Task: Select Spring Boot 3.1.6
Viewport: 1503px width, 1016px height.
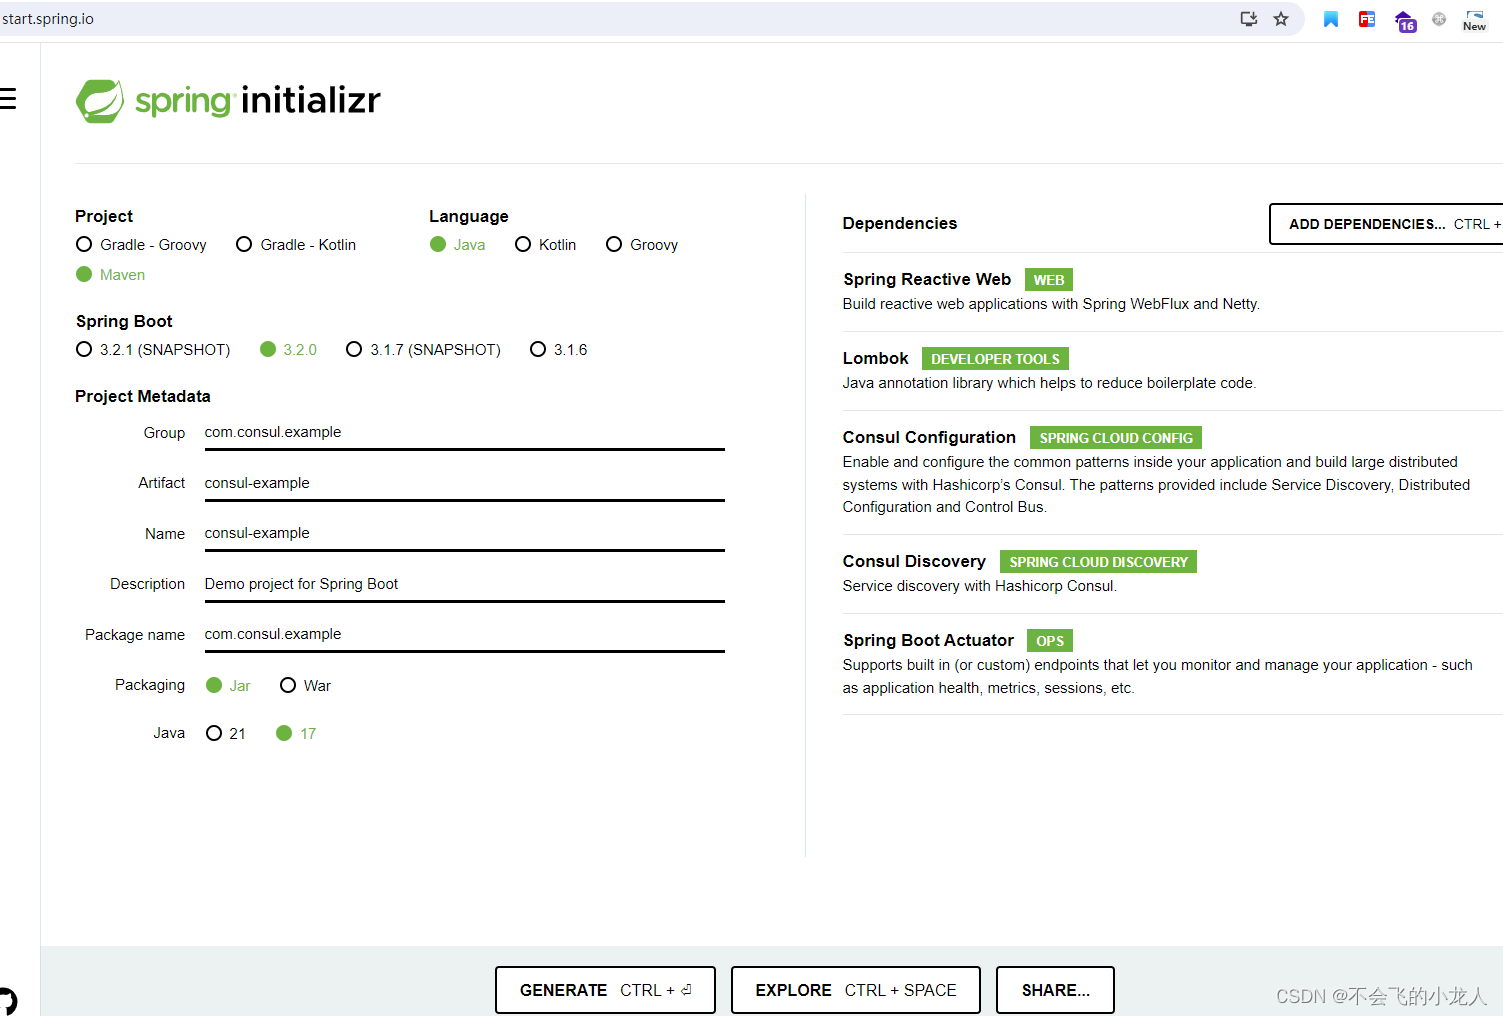Action: tap(559, 350)
